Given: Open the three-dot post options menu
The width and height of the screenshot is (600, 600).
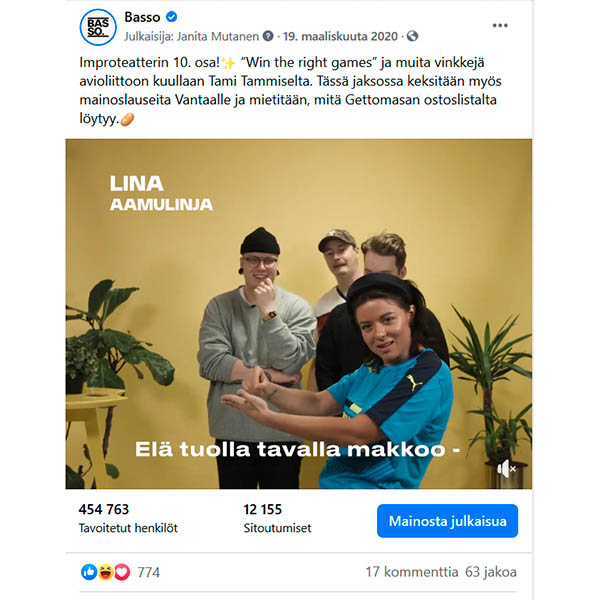Looking at the screenshot, I should pyautogui.click(x=500, y=26).
